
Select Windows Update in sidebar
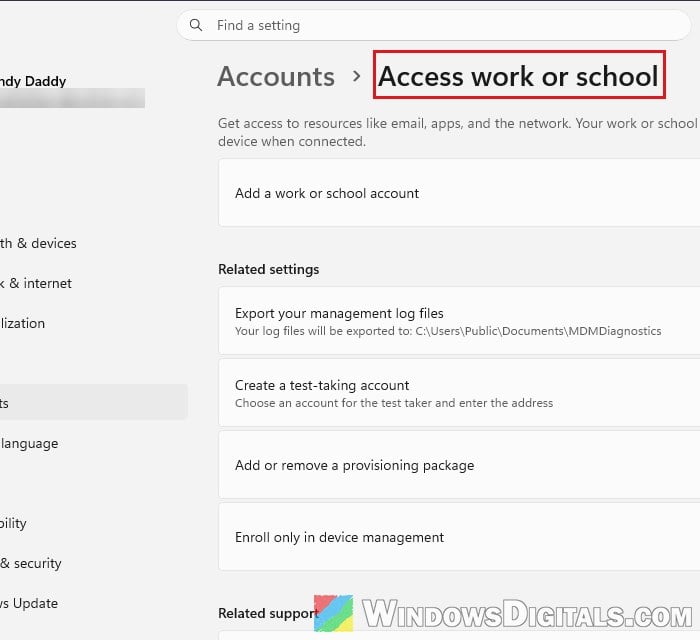pos(29,603)
